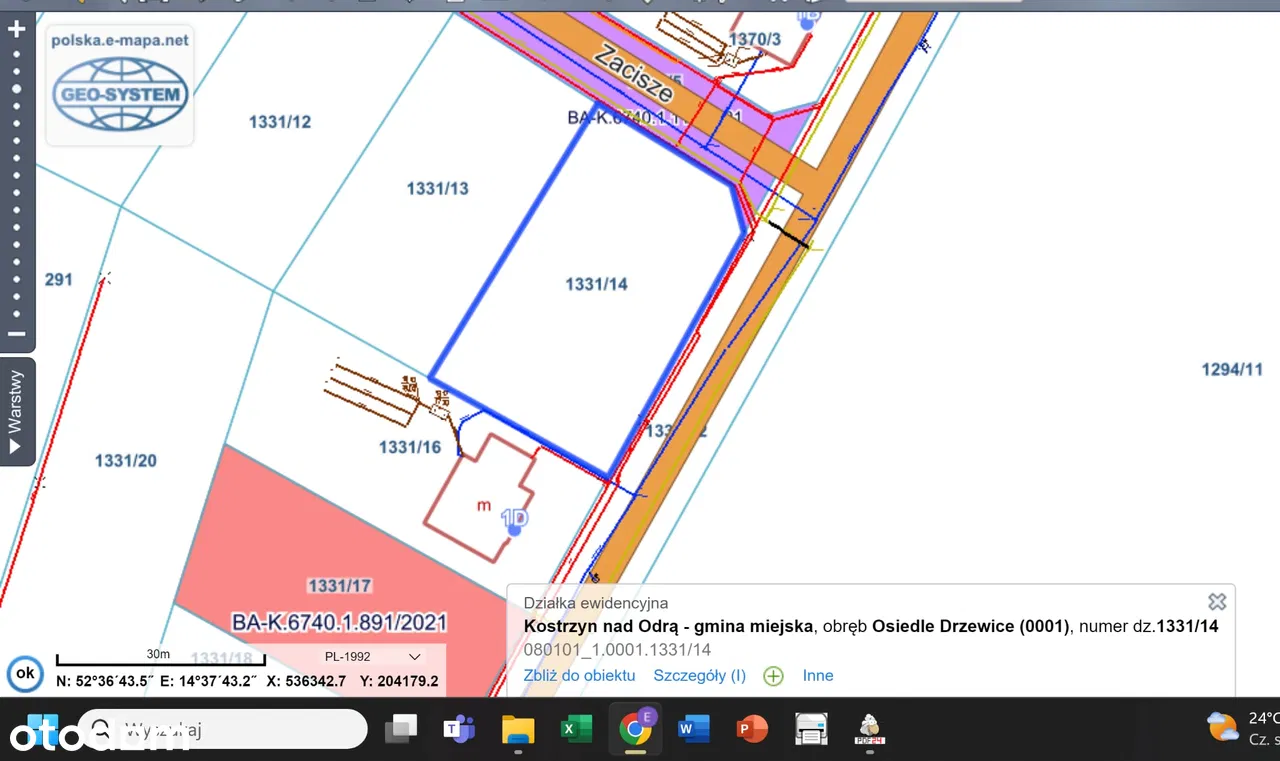
Task: Click the GEO-SYSTEM globe logo
Action: coord(120,94)
